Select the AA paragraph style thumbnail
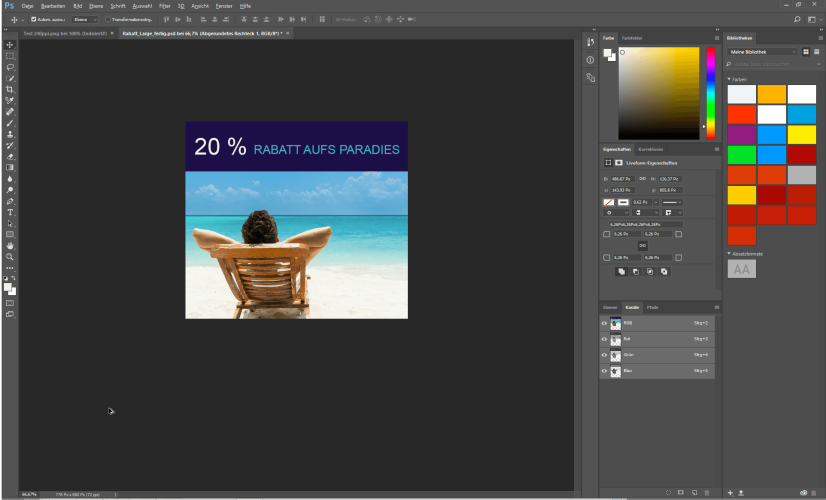The image size is (826, 500). coord(742,269)
